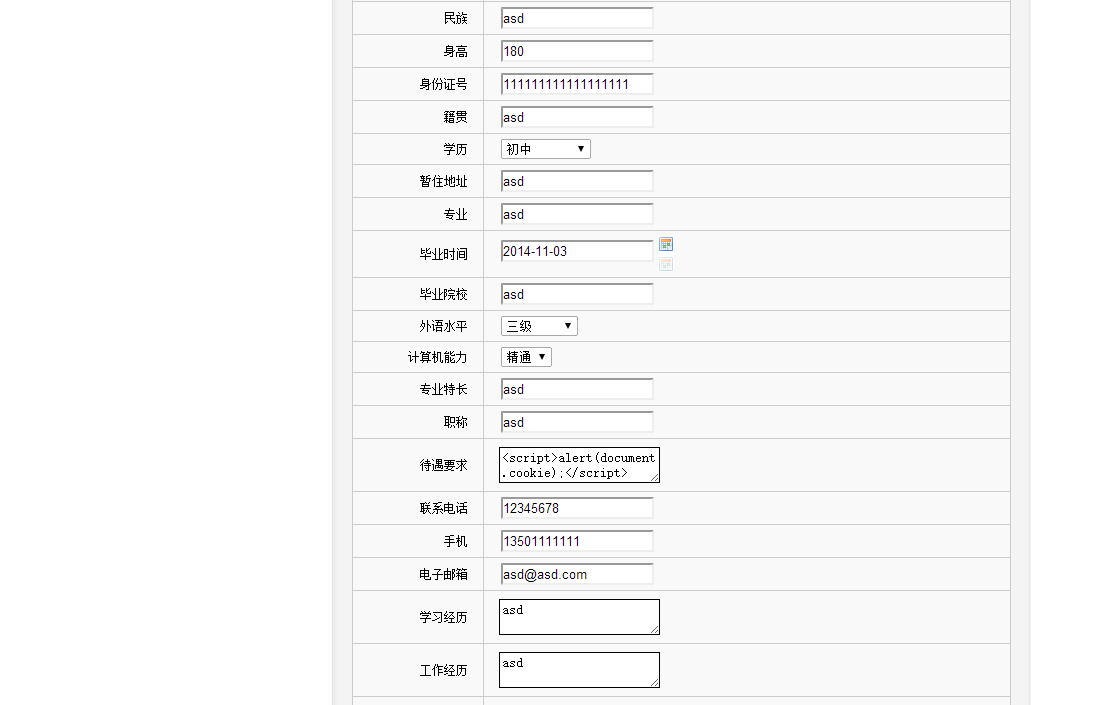
Task: Click the 毕业时间 label
Action: pyautogui.click(x=443, y=254)
